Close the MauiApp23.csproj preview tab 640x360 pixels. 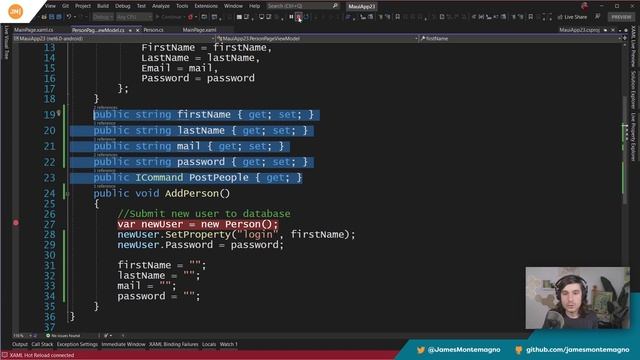(612, 30)
